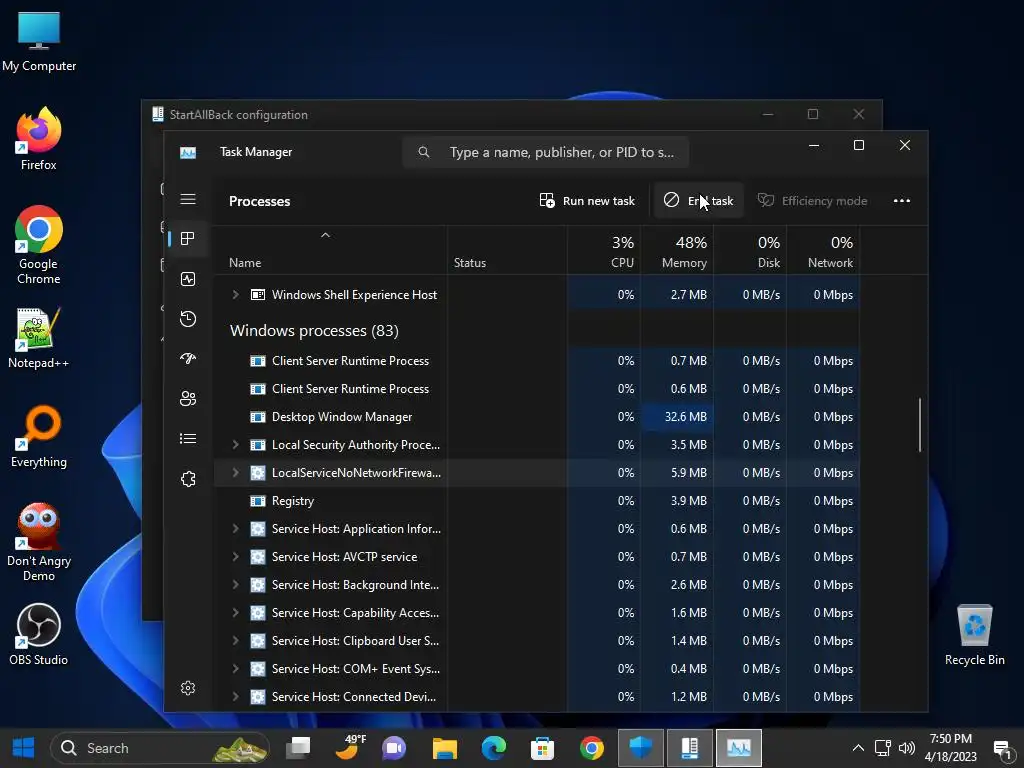Expand LocalServiceNoNetworkFirewall row
The width and height of the screenshot is (1024, 768).
[235, 473]
